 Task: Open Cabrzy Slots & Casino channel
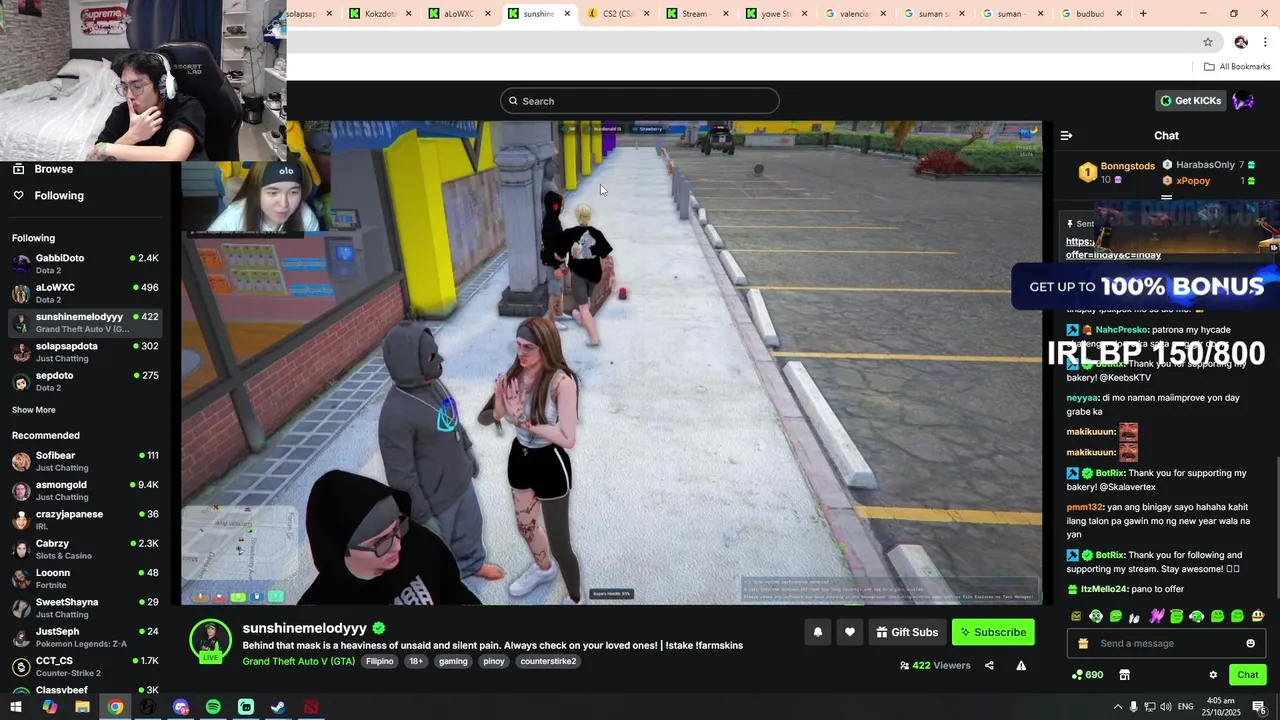(85, 549)
